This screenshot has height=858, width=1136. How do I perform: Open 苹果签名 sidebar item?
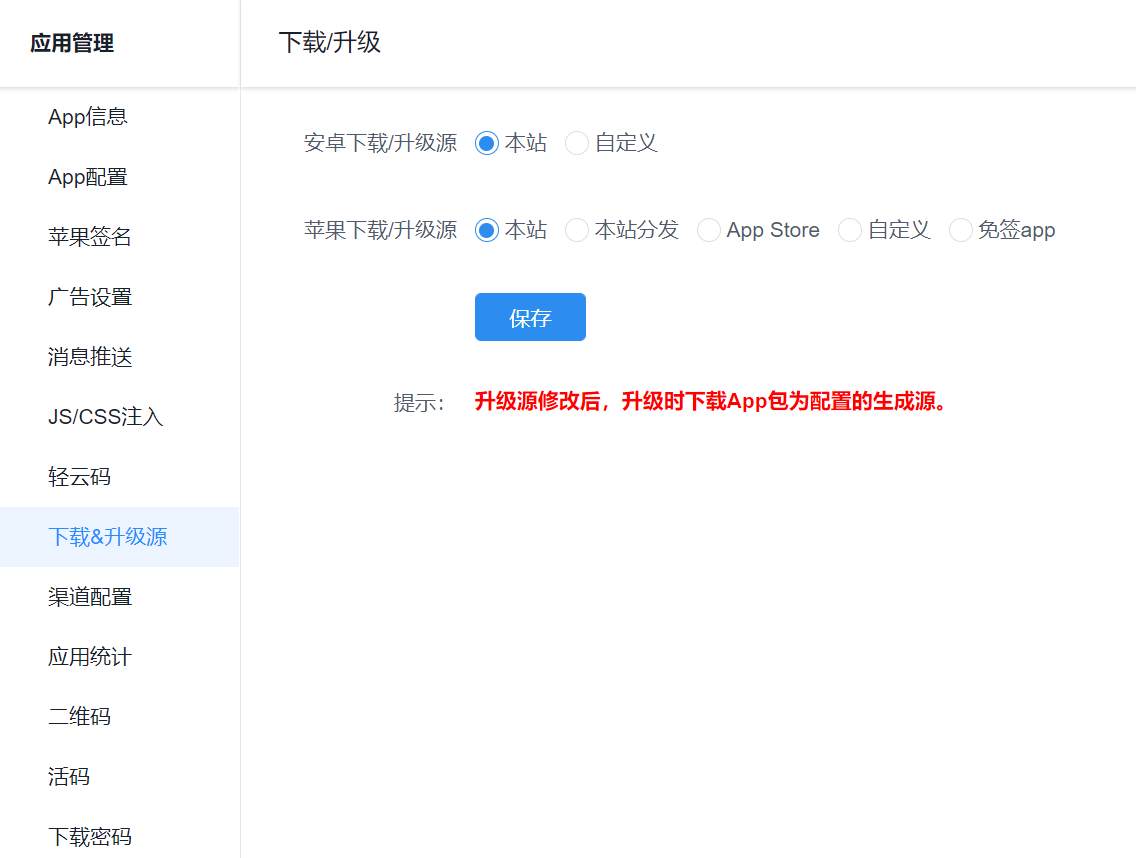coord(90,237)
